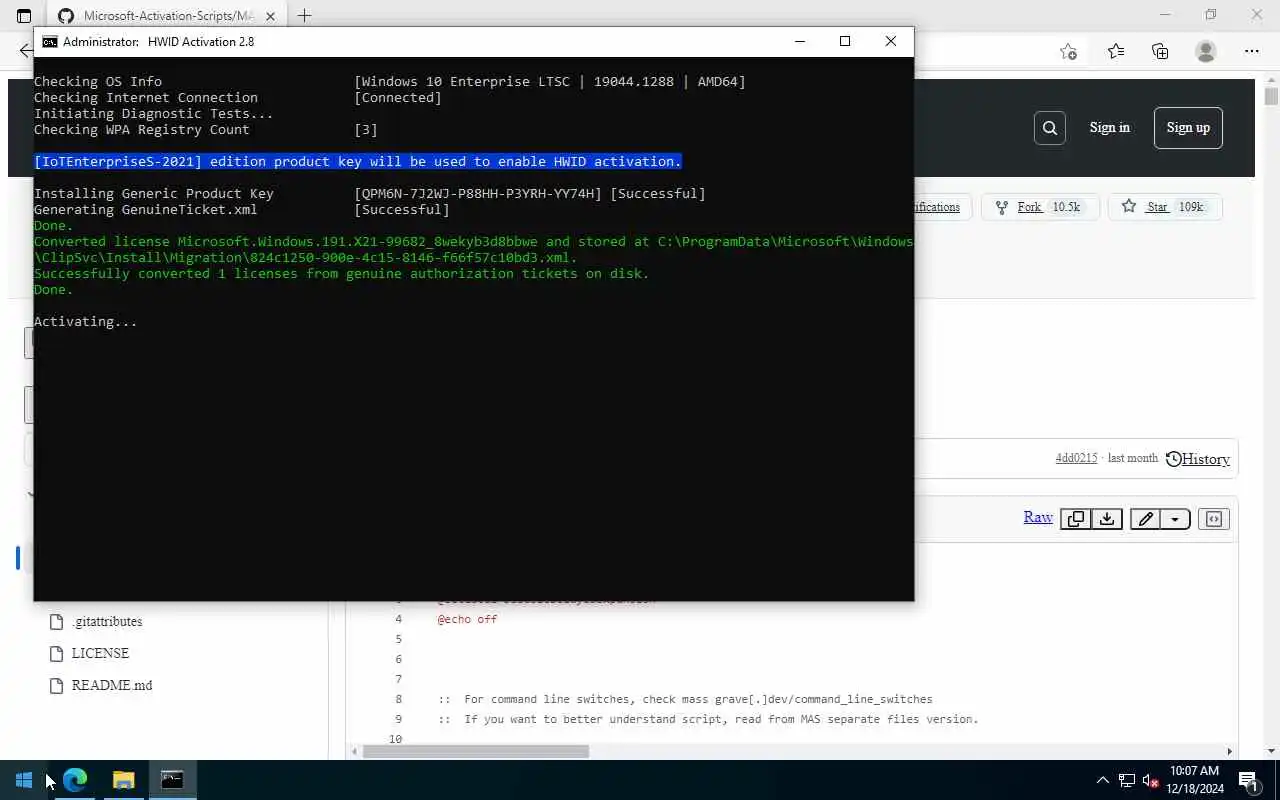
Task: Open a new browser tab
Action: (304, 16)
